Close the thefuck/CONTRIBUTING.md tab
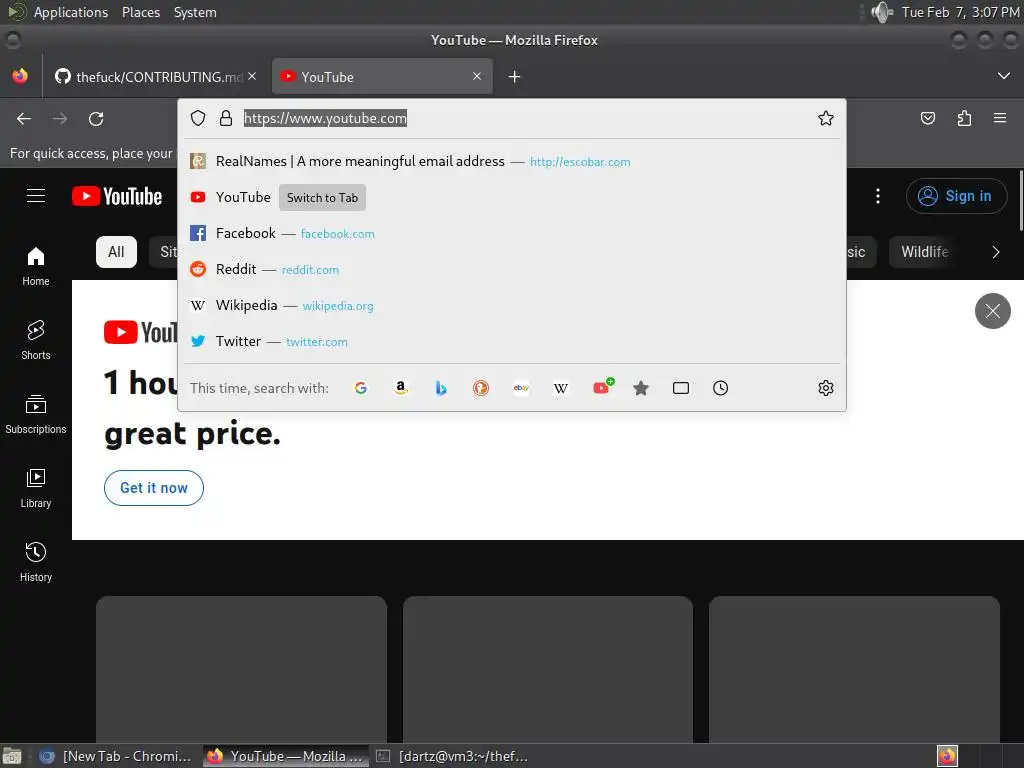The height and width of the screenshot is (768, 1024). coord(252,76)
